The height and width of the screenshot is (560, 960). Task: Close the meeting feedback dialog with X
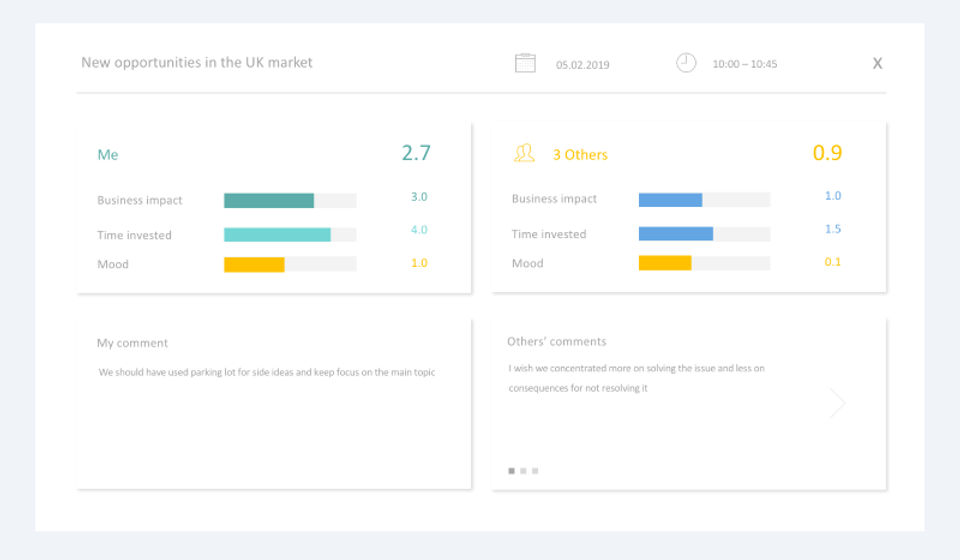click(x=877, y=63)
